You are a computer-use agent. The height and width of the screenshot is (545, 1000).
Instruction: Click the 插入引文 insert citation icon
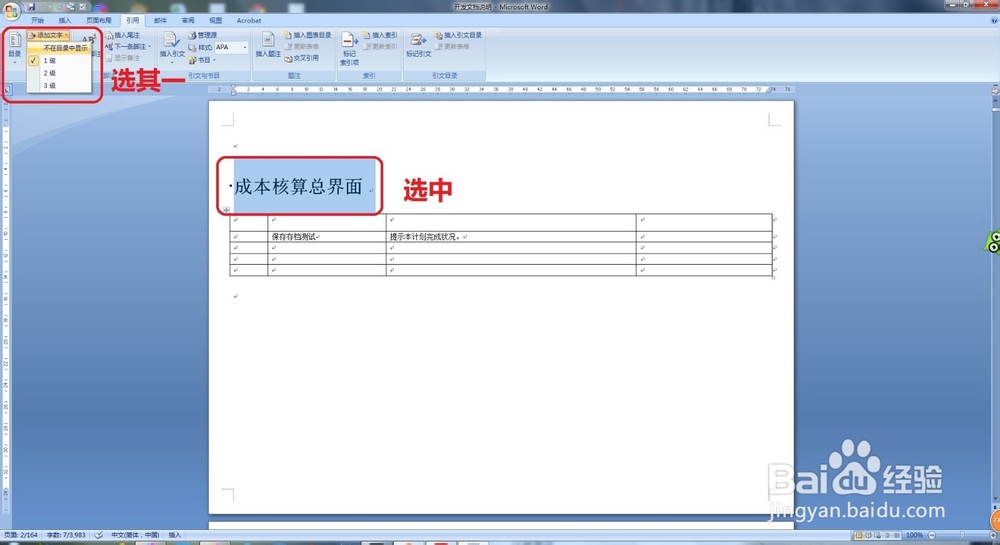[171, 40]
